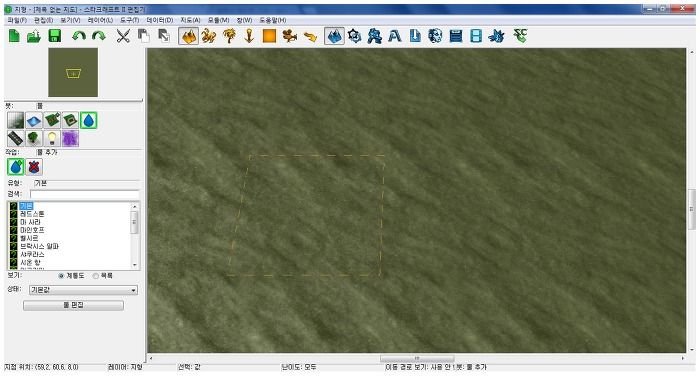Choose the purple creep brush
The height and width of the screenshot is (376, 700).
tap(71, 139)
